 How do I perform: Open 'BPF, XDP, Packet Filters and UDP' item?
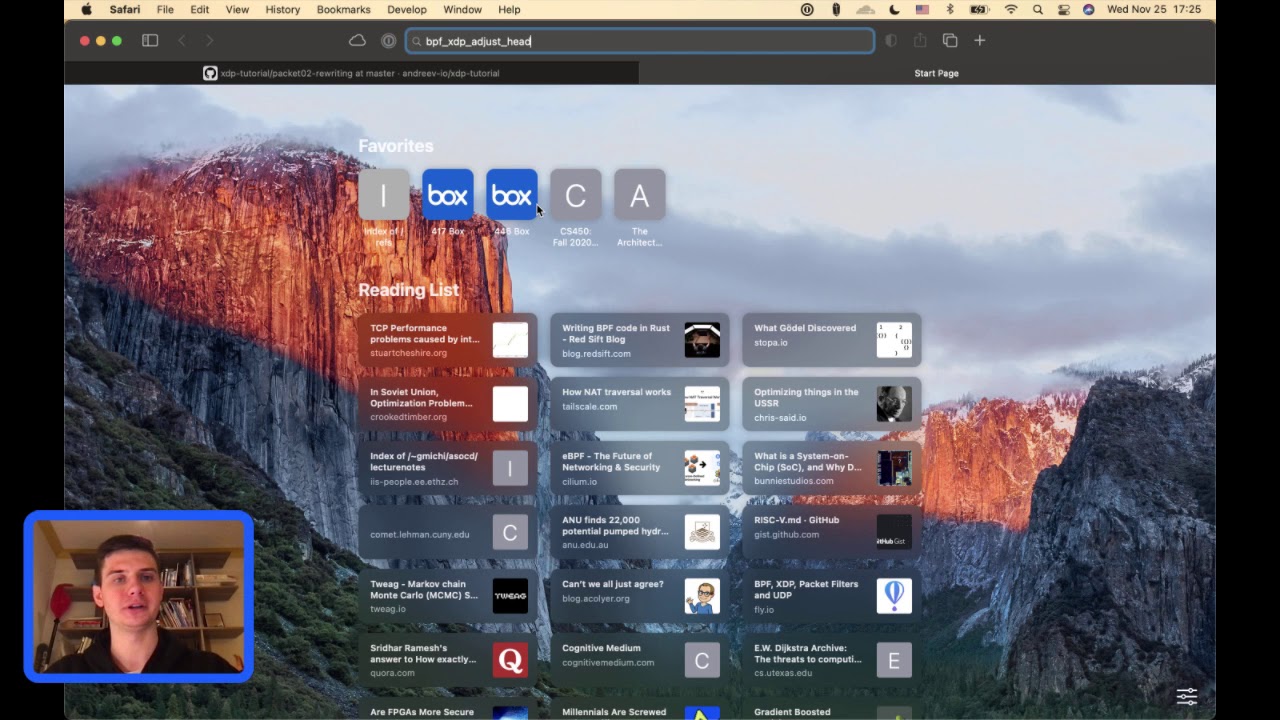pos(831,596)
